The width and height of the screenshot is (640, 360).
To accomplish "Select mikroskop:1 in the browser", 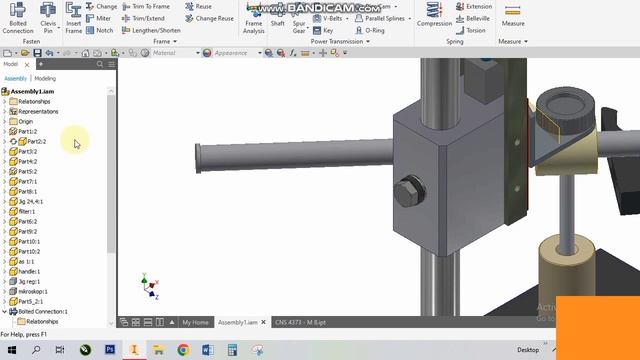I will (x=33, y=291).
